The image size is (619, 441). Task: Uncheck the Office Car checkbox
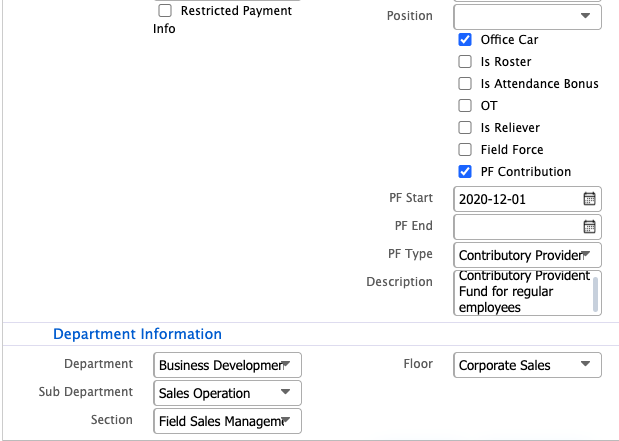coord(465,40)
